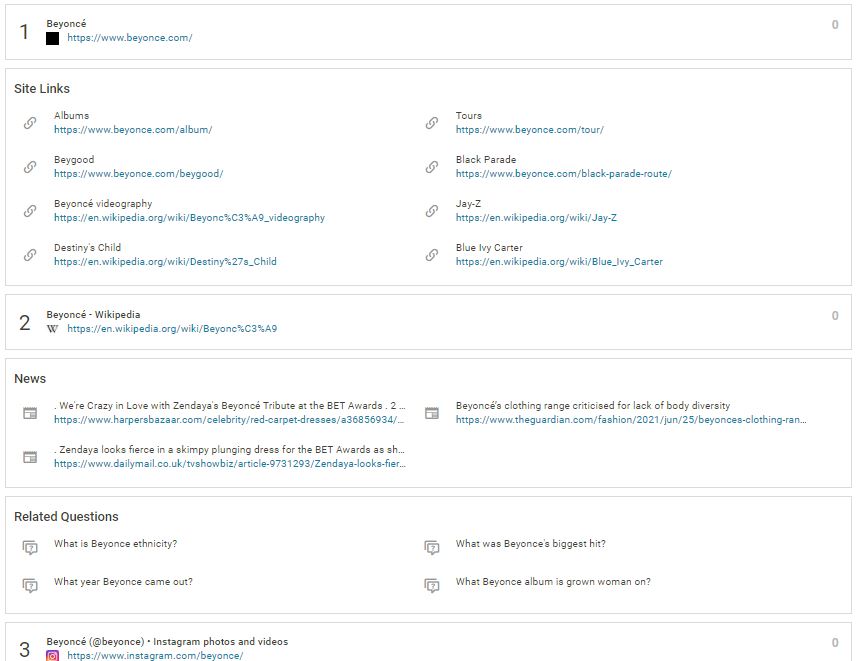Click the 'Albums' site link title
The image size is (856, 661).
tap(72, 116)
